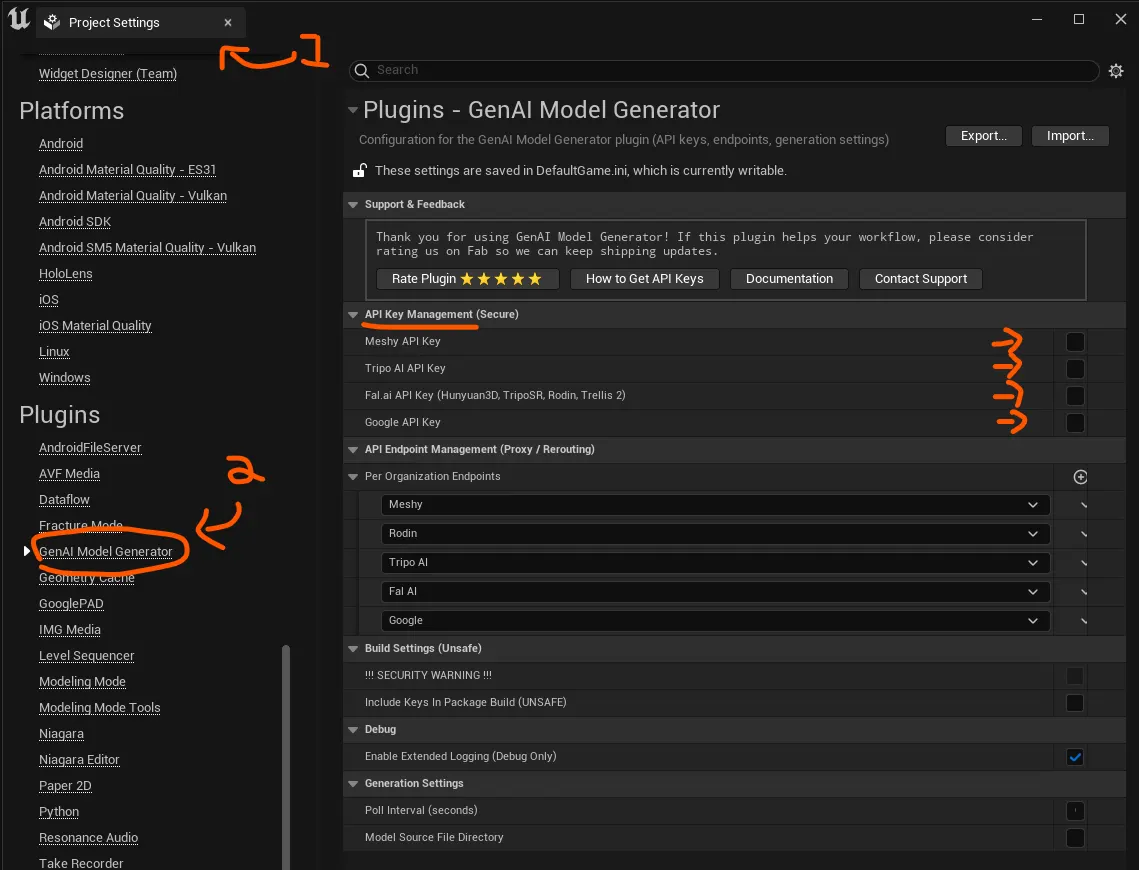Select Android SM5 Material Quality - Vulkan
Image resolution: width=1139 pixels, height=870 pixels.
(147, 248)
